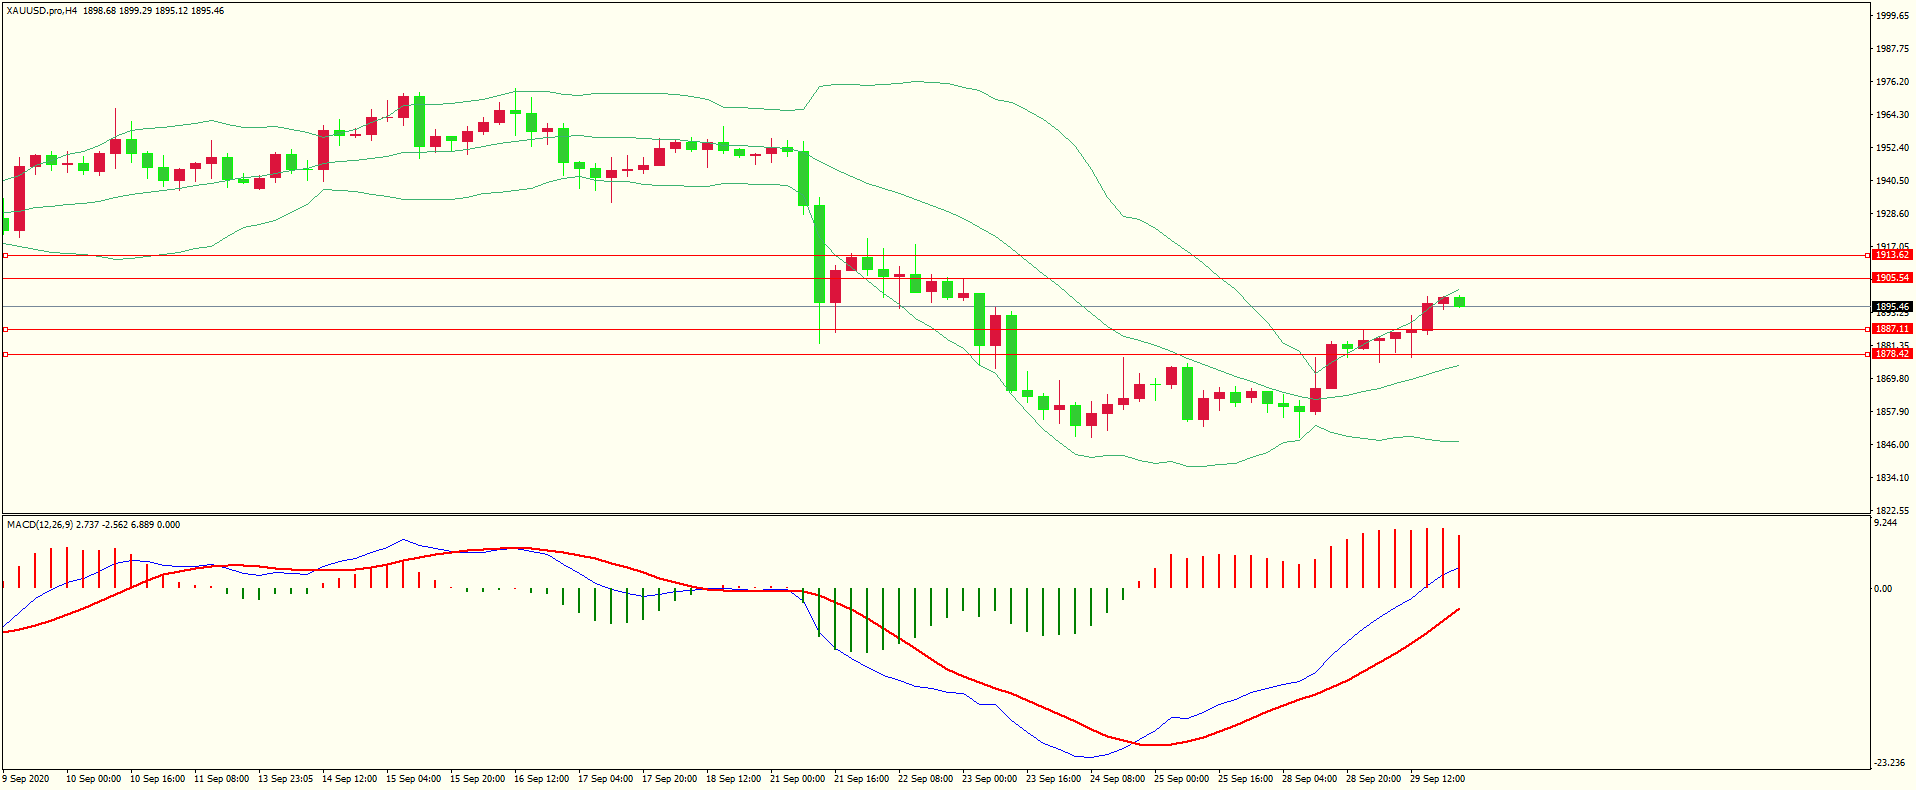The width and height of the screenshot is (1916, 790).
Task: Click the 21 Sep 00:00 time label
Action: pos(797,779)
